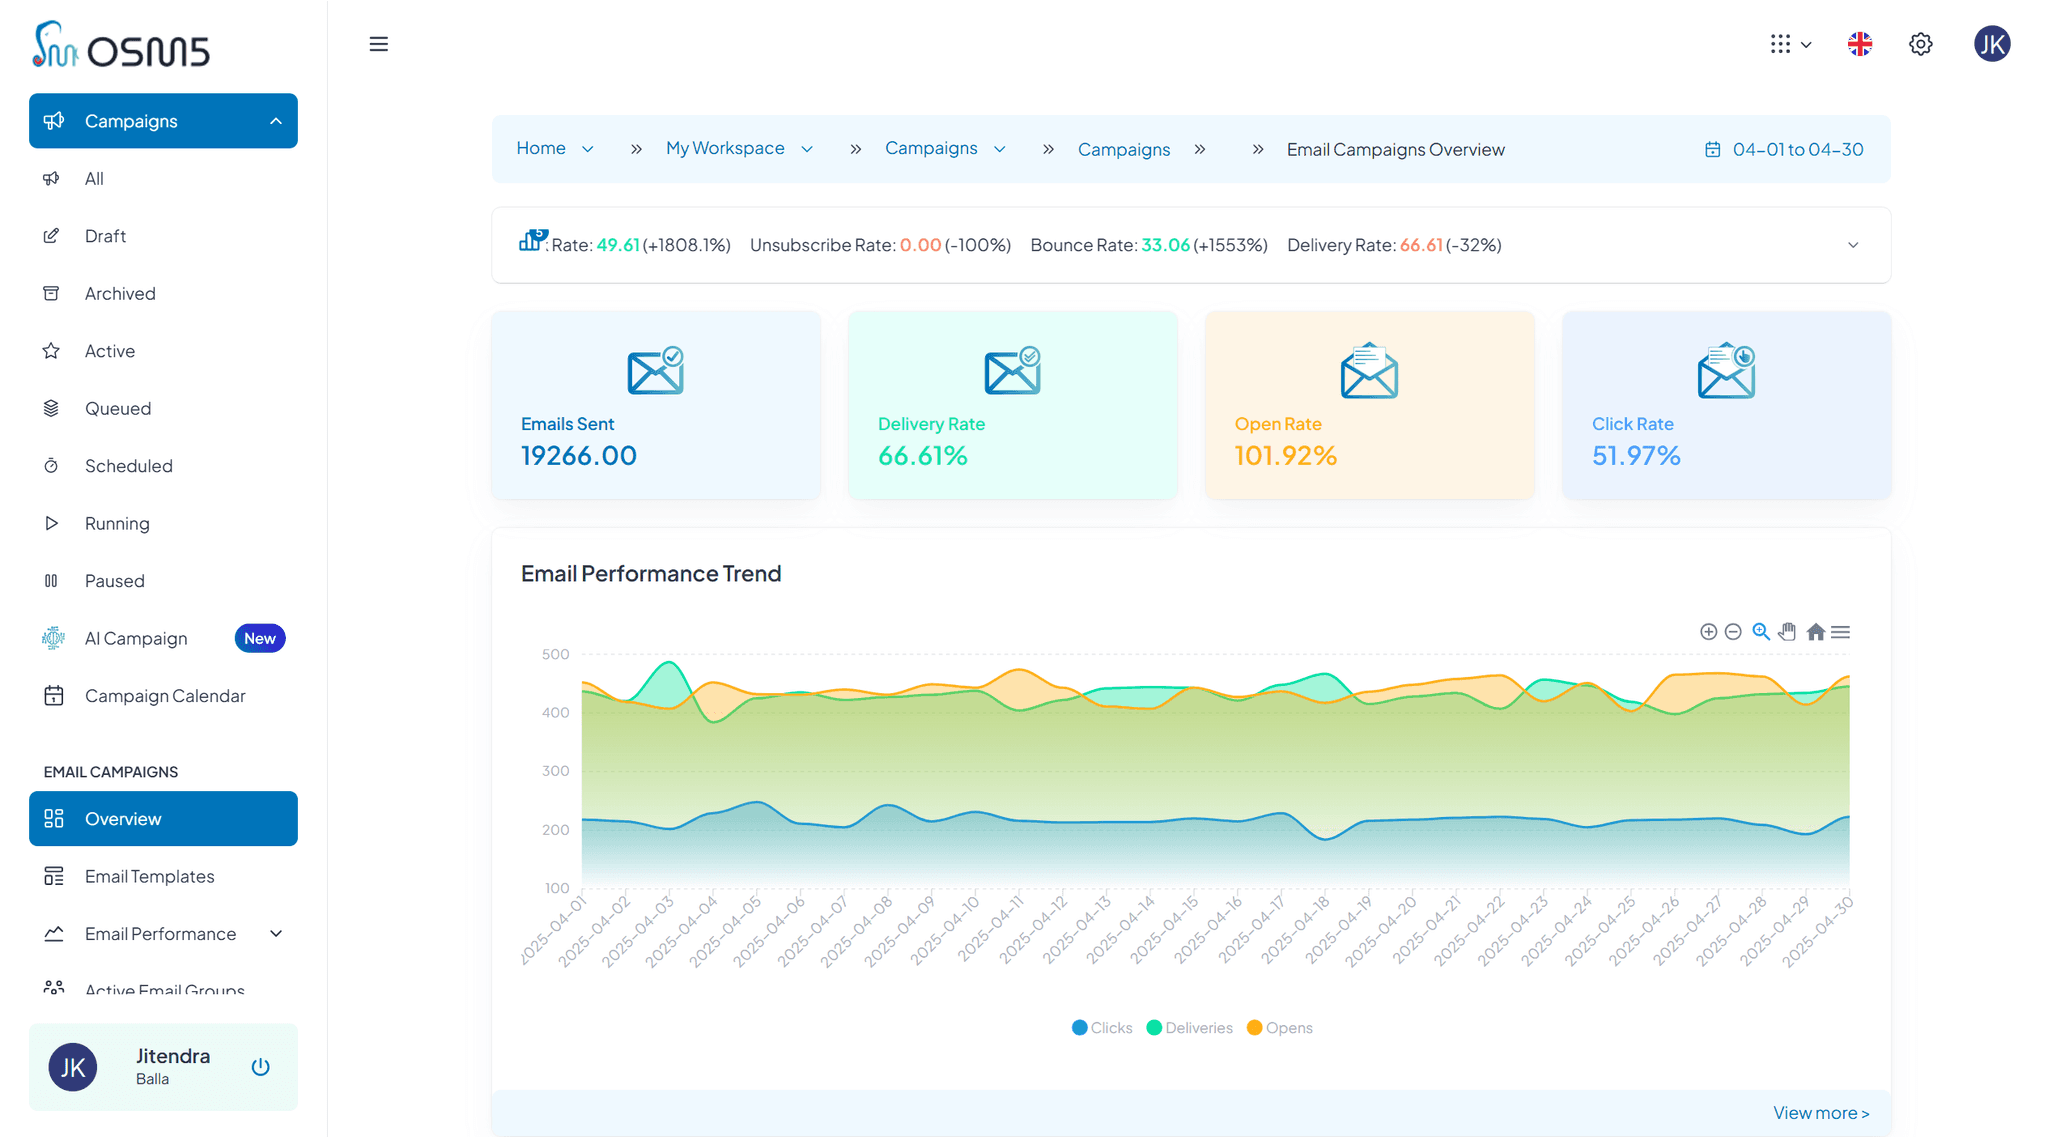Click the UK flag language icon
Image resolution: width=2048 pixels, height=1137 pixels.
[x=1859, y=44]
